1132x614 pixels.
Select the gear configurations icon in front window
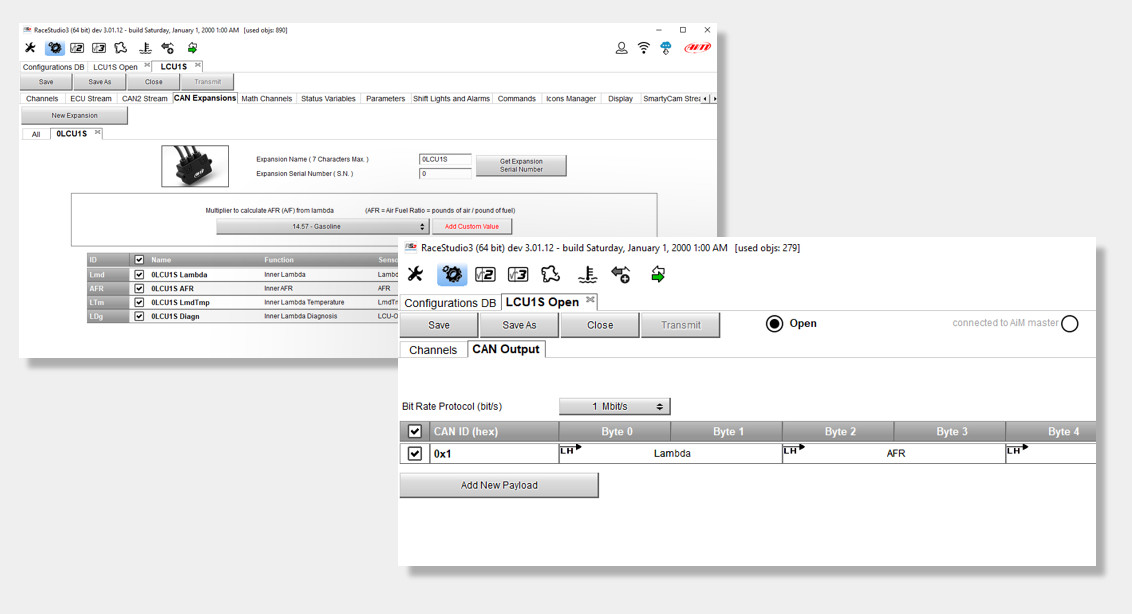[x=452, y=274]
